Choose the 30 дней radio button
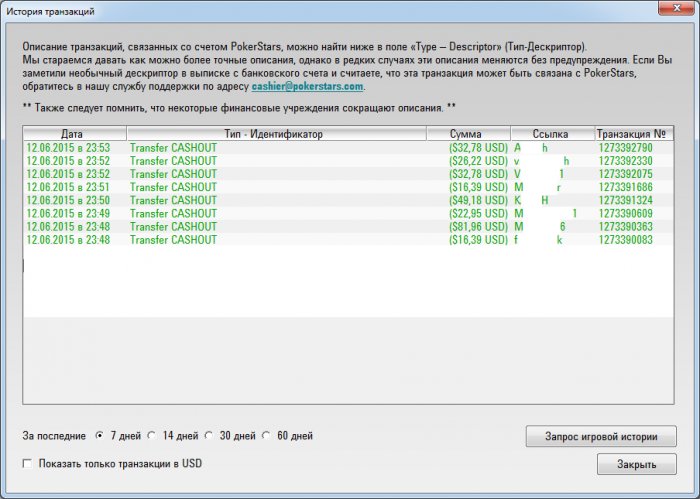 pyautogui.click(x=209, y=436)
